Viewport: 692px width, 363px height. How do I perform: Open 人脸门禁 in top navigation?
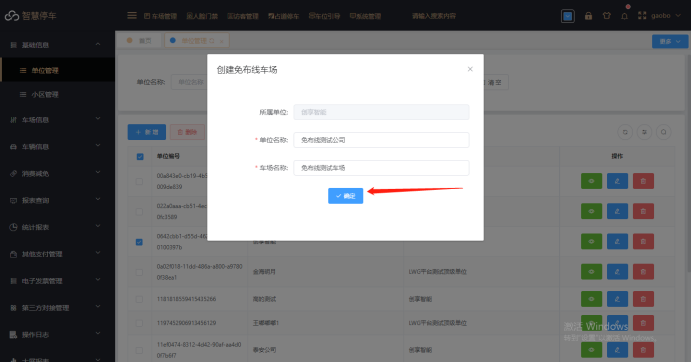point(202,16)
